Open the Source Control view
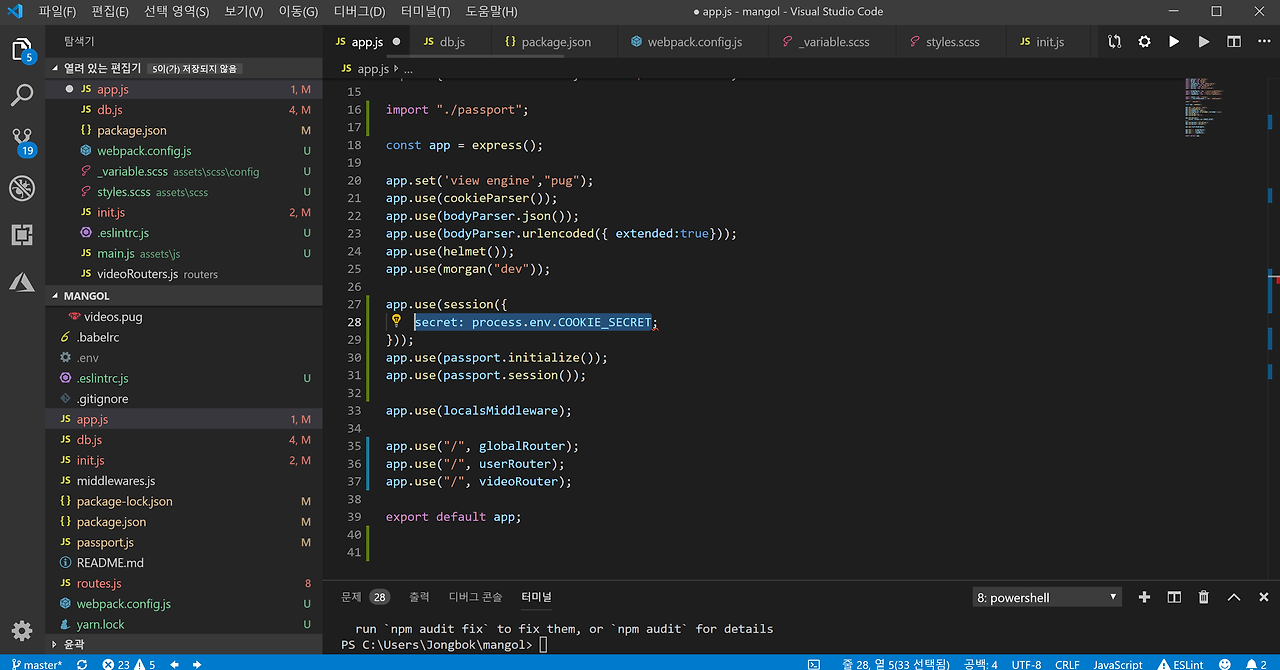The width and height of the screenshot is (1280, 670). pos(22,139)
